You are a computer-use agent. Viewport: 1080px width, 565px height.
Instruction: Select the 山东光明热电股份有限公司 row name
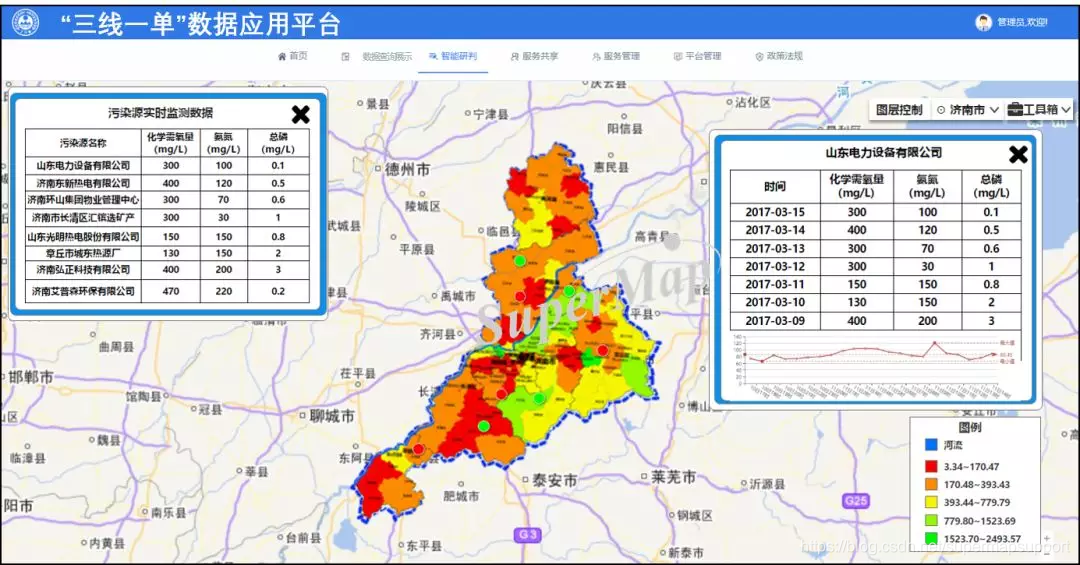pos(83,236)
